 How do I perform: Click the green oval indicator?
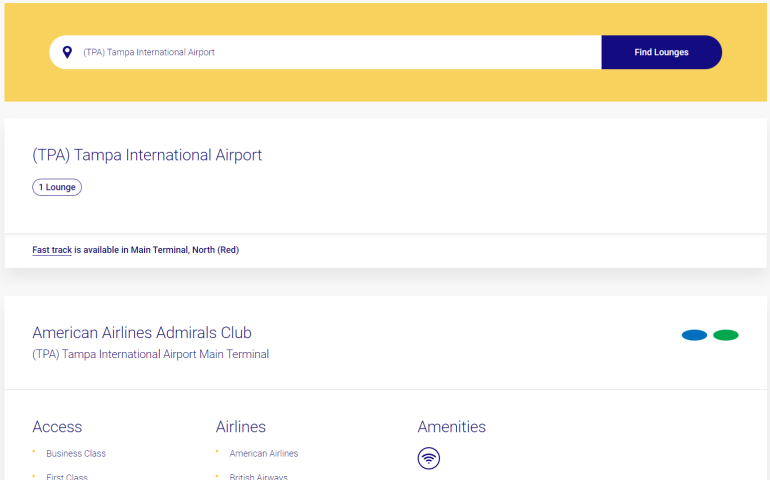[726, 335]
